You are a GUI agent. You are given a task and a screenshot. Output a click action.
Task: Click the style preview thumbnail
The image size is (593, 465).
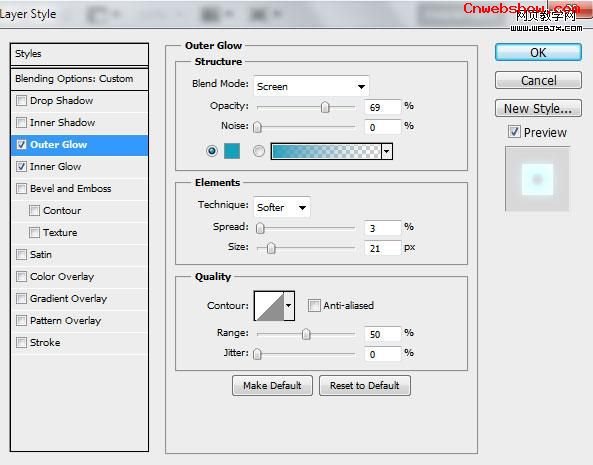(537, 179)
